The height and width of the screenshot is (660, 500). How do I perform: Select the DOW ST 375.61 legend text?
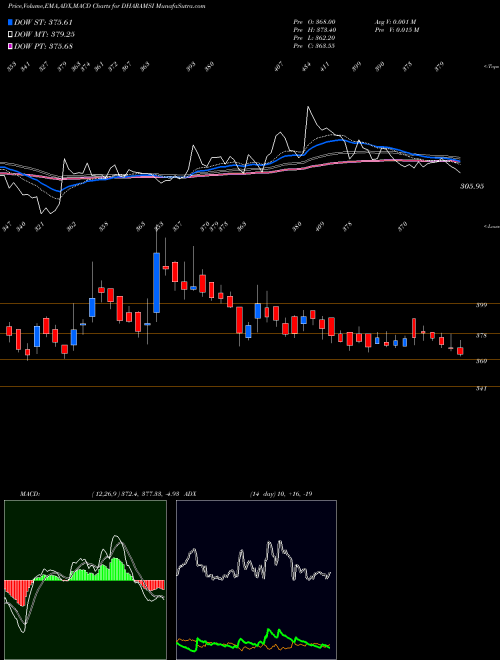[44, 23]
